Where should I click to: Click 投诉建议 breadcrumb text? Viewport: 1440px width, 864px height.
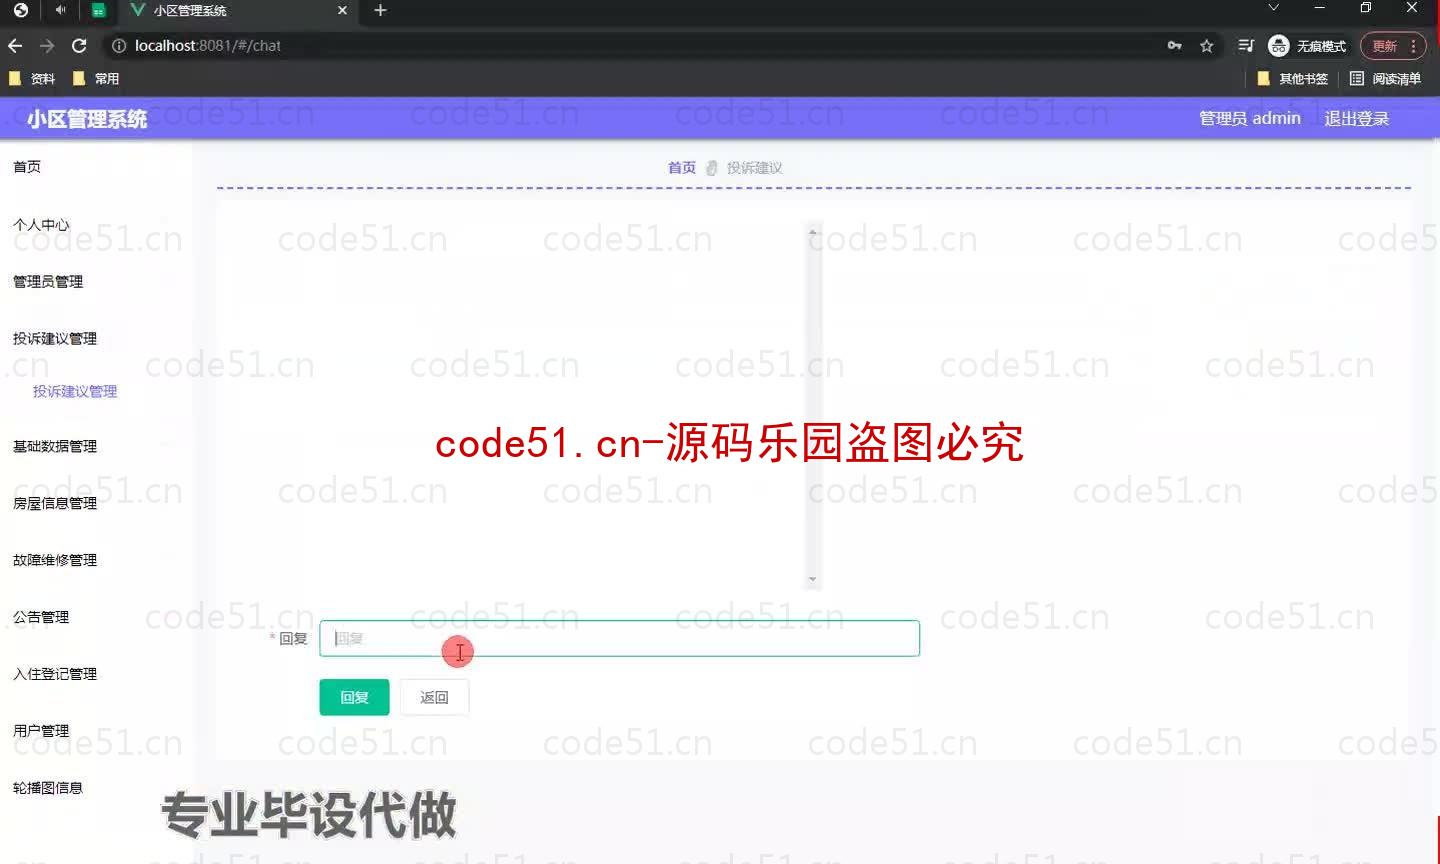[755, 168]
